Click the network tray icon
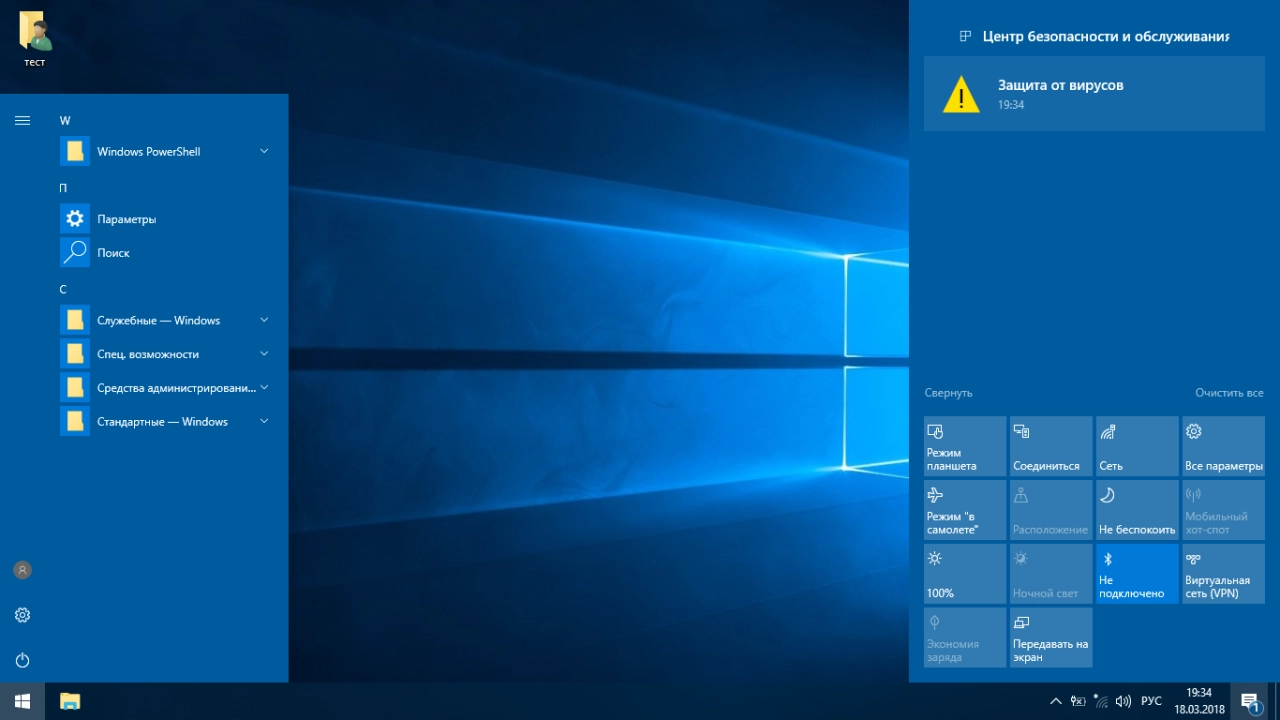This screenshot has height=720, width=1280. (1101, 701)
